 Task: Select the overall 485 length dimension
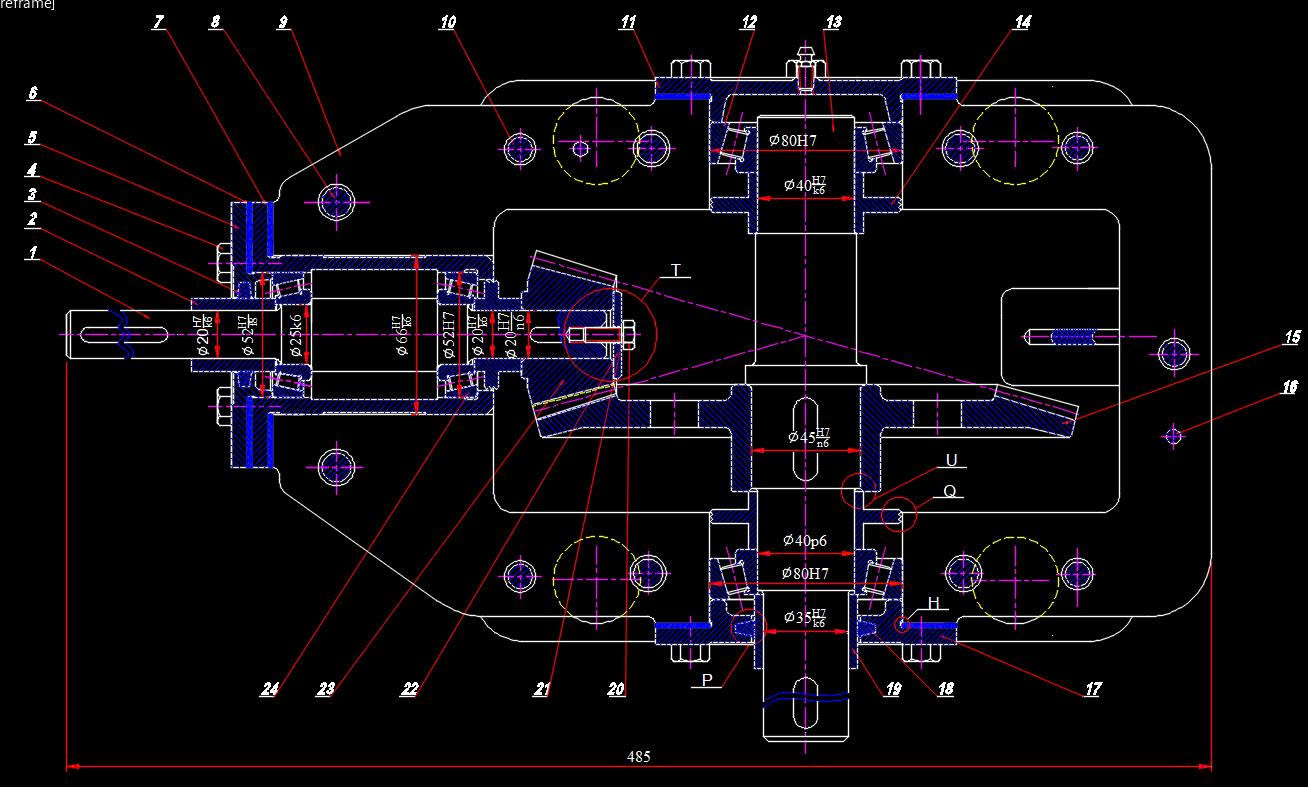(x=640, y=756)
